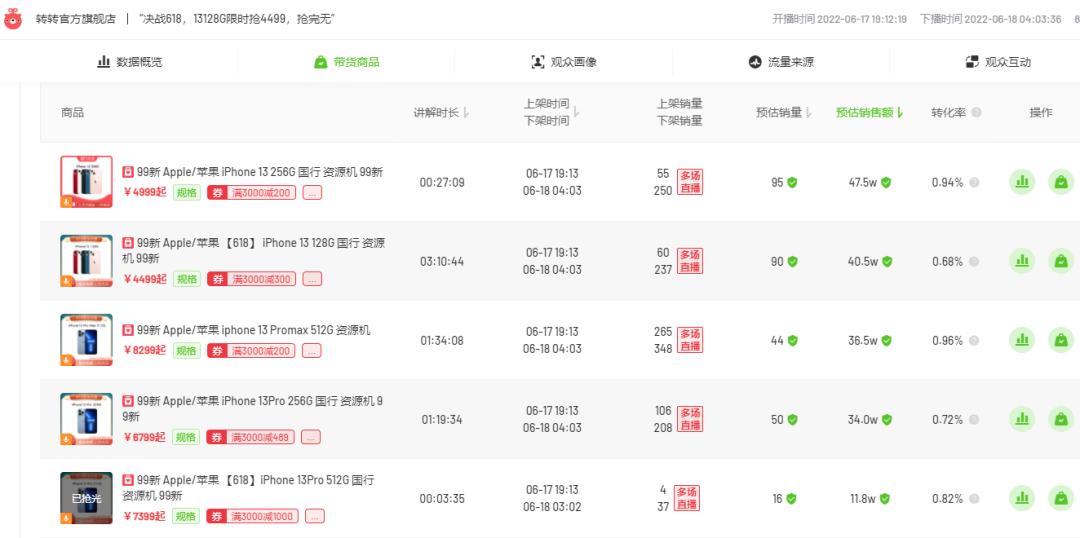The height and width of the screenshot is (538, 1080).
Task: Click verified shield next to 36.5w
Action: 887,340
